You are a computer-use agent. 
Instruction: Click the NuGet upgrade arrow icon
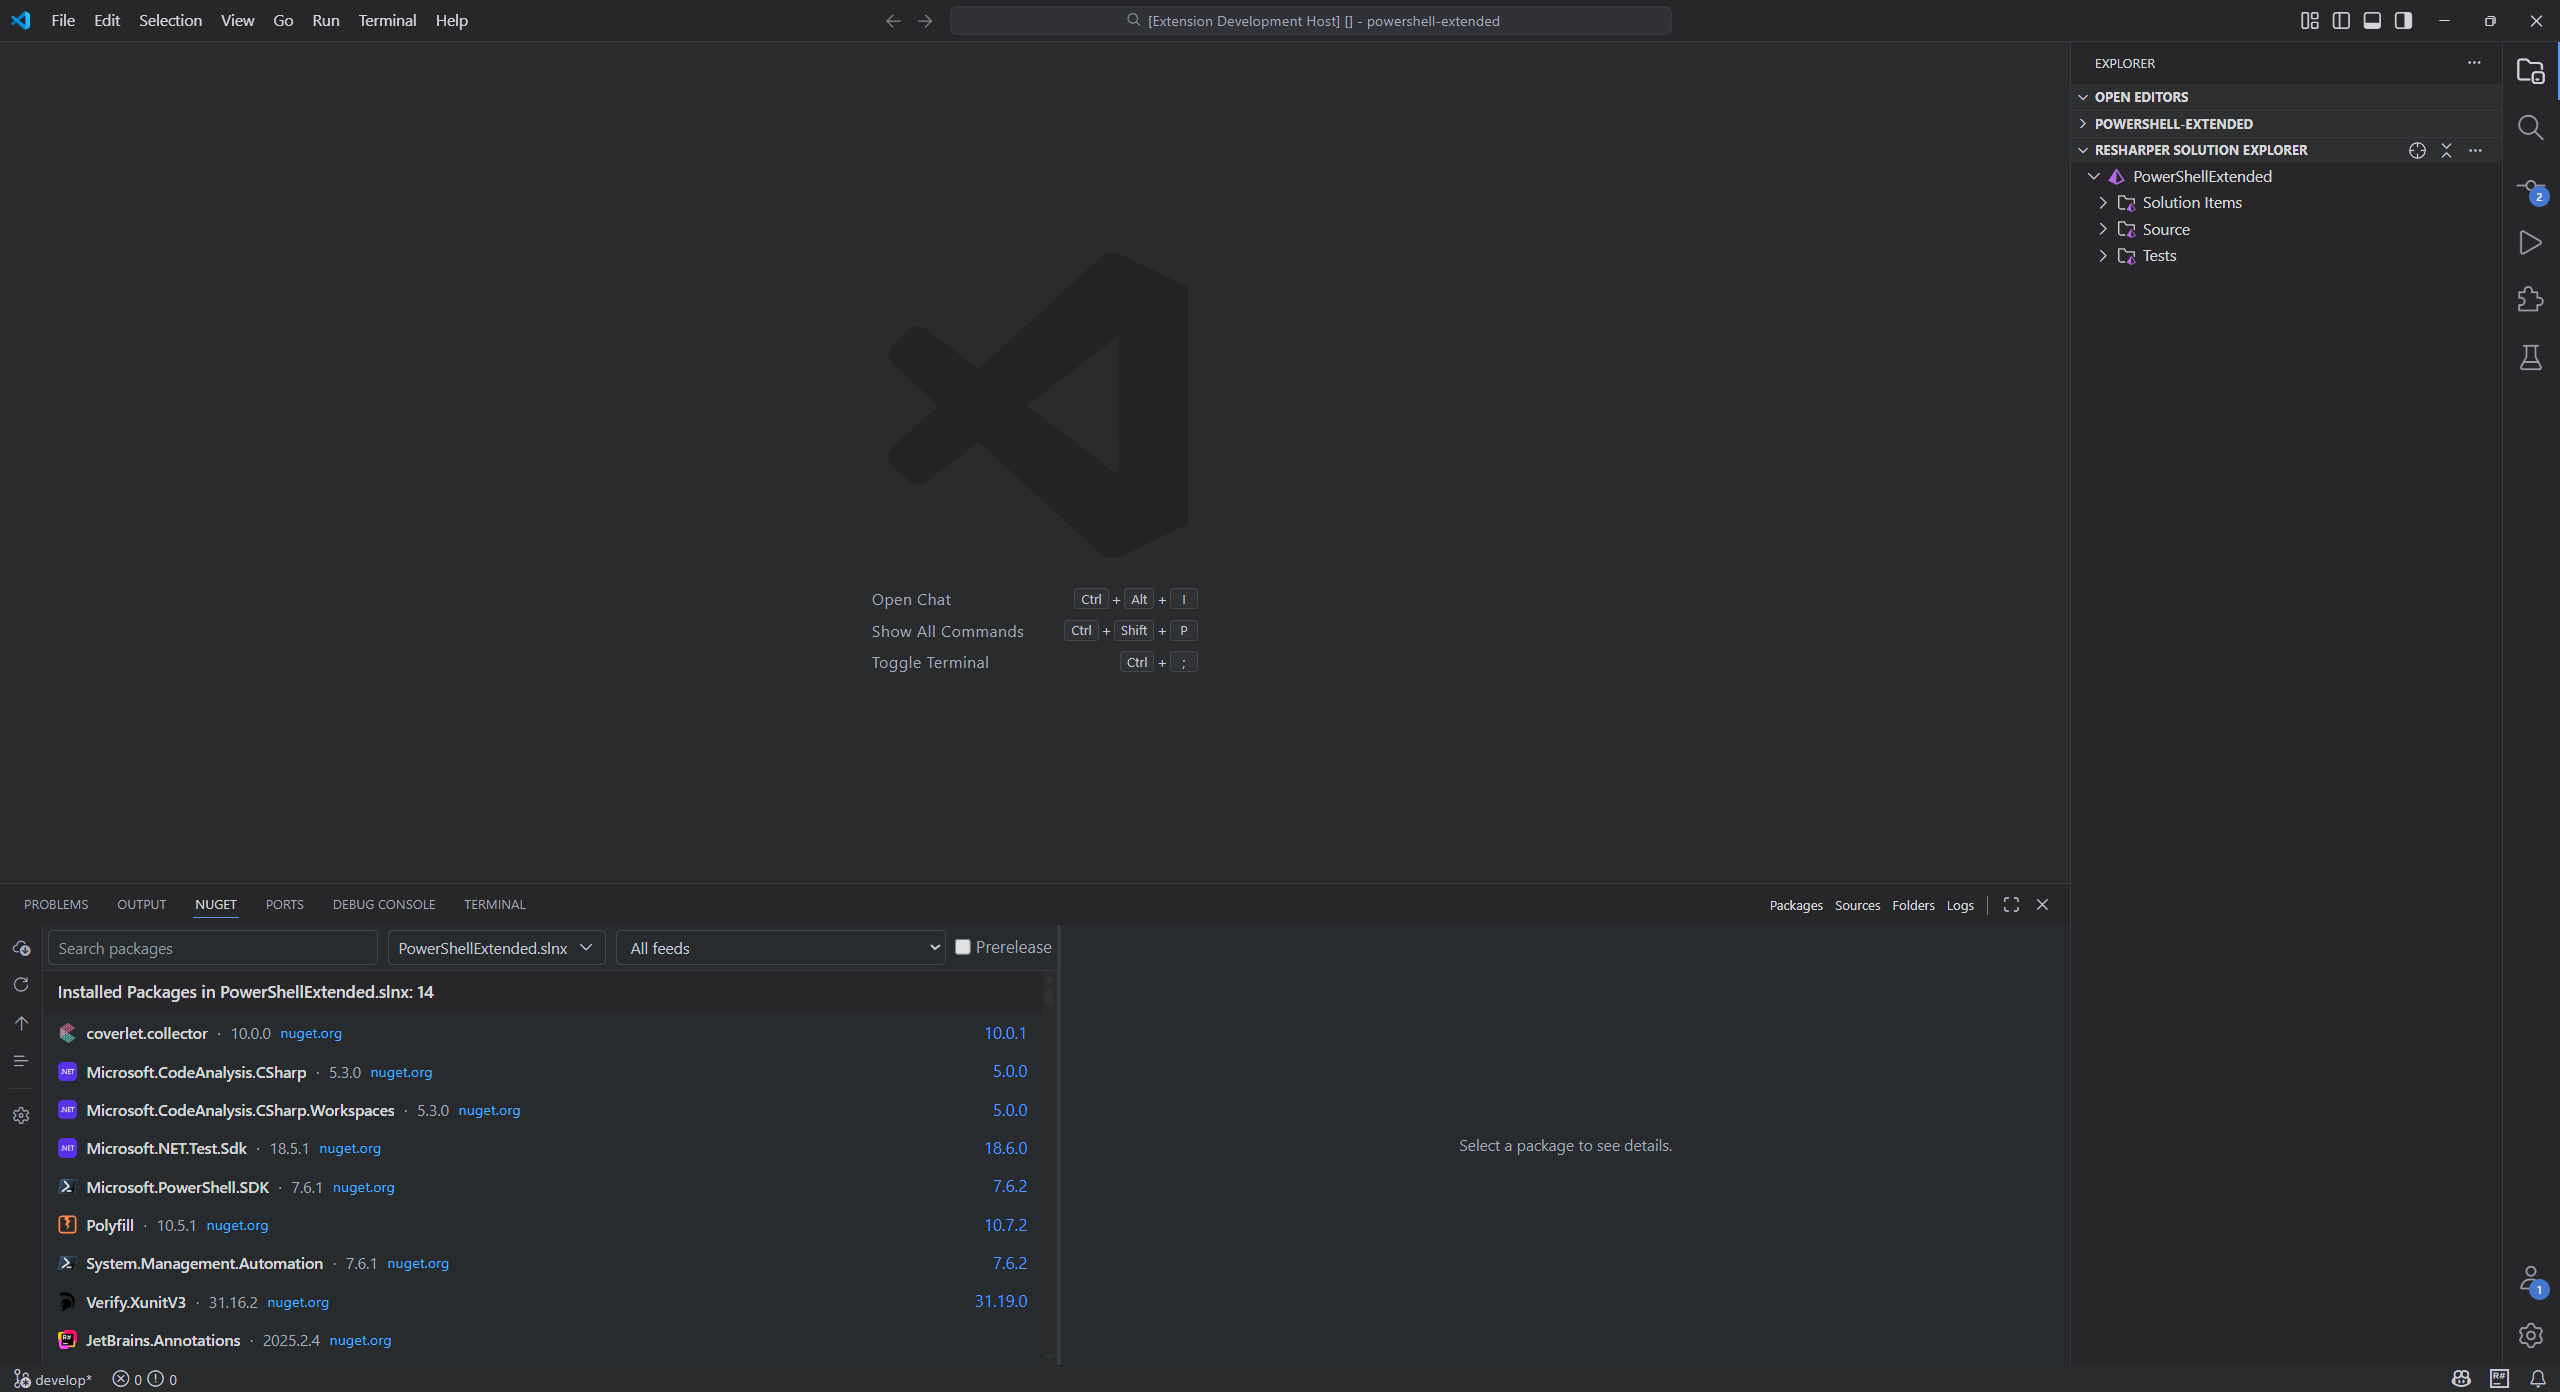[x=21, y=1023]
